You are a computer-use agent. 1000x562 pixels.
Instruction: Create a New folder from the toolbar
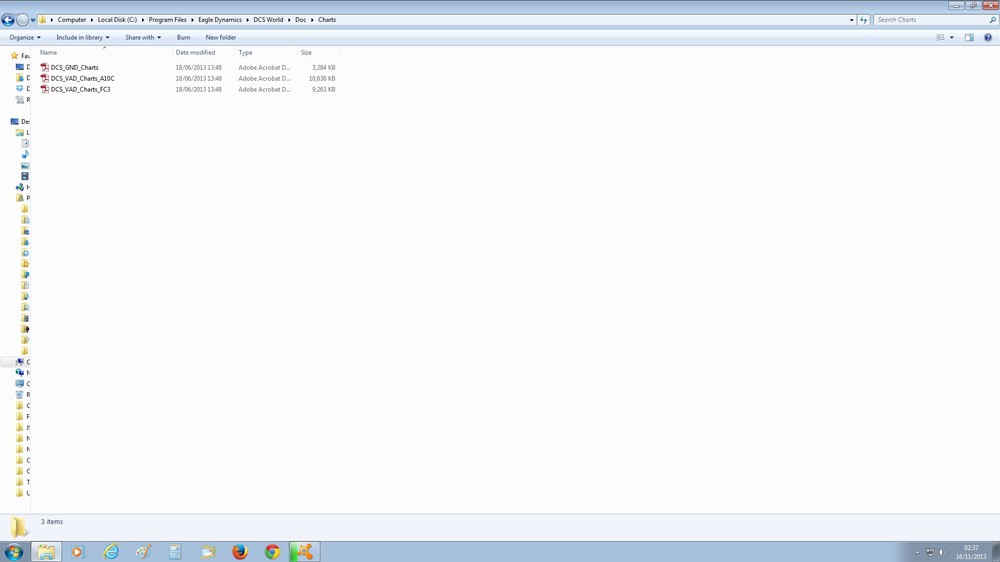point(221,38)
